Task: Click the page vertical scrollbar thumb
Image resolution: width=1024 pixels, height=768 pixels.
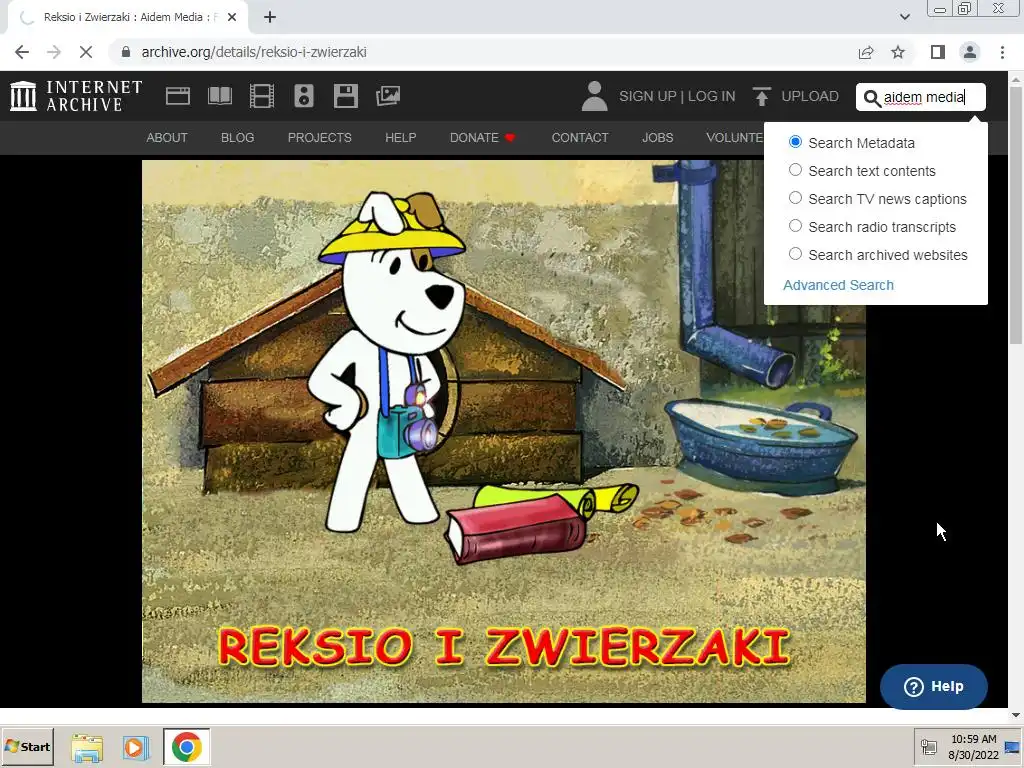Action: click(x=1016, y=214)
